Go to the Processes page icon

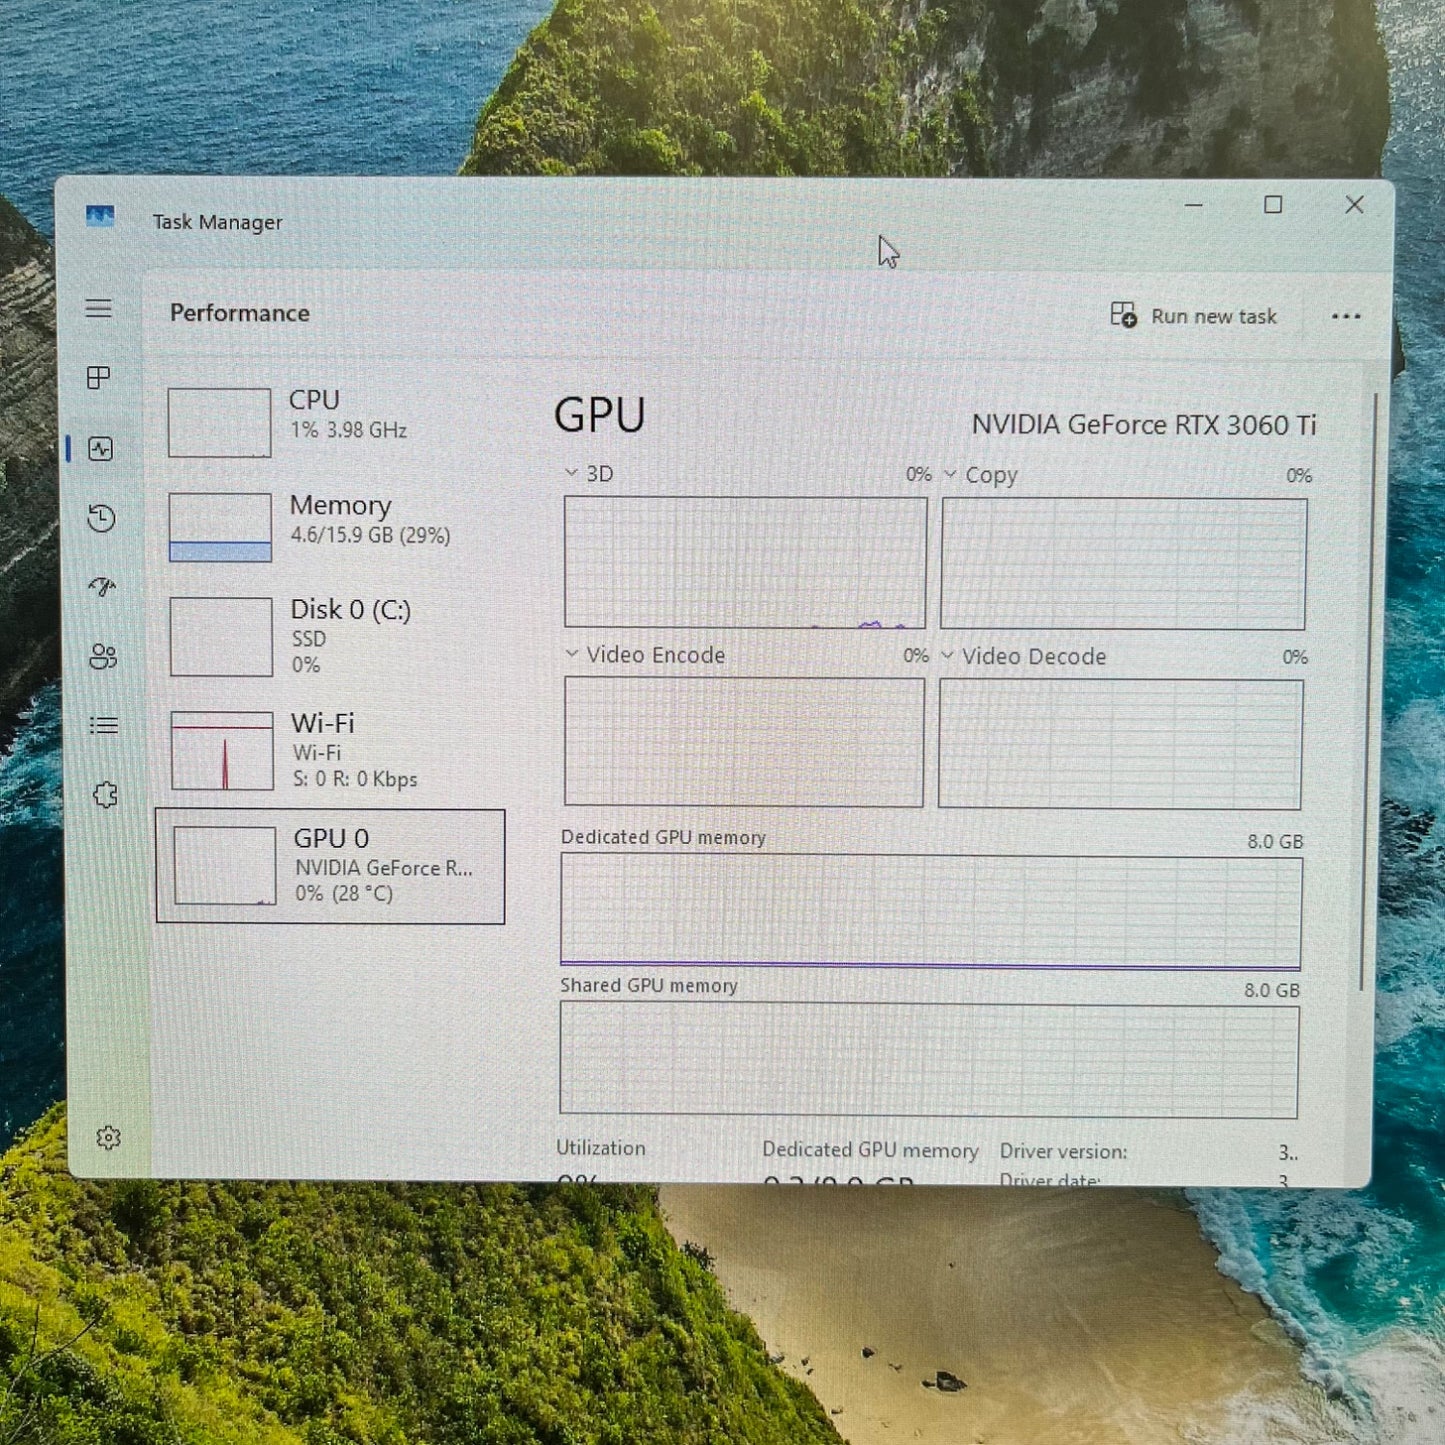coord(98,378)
